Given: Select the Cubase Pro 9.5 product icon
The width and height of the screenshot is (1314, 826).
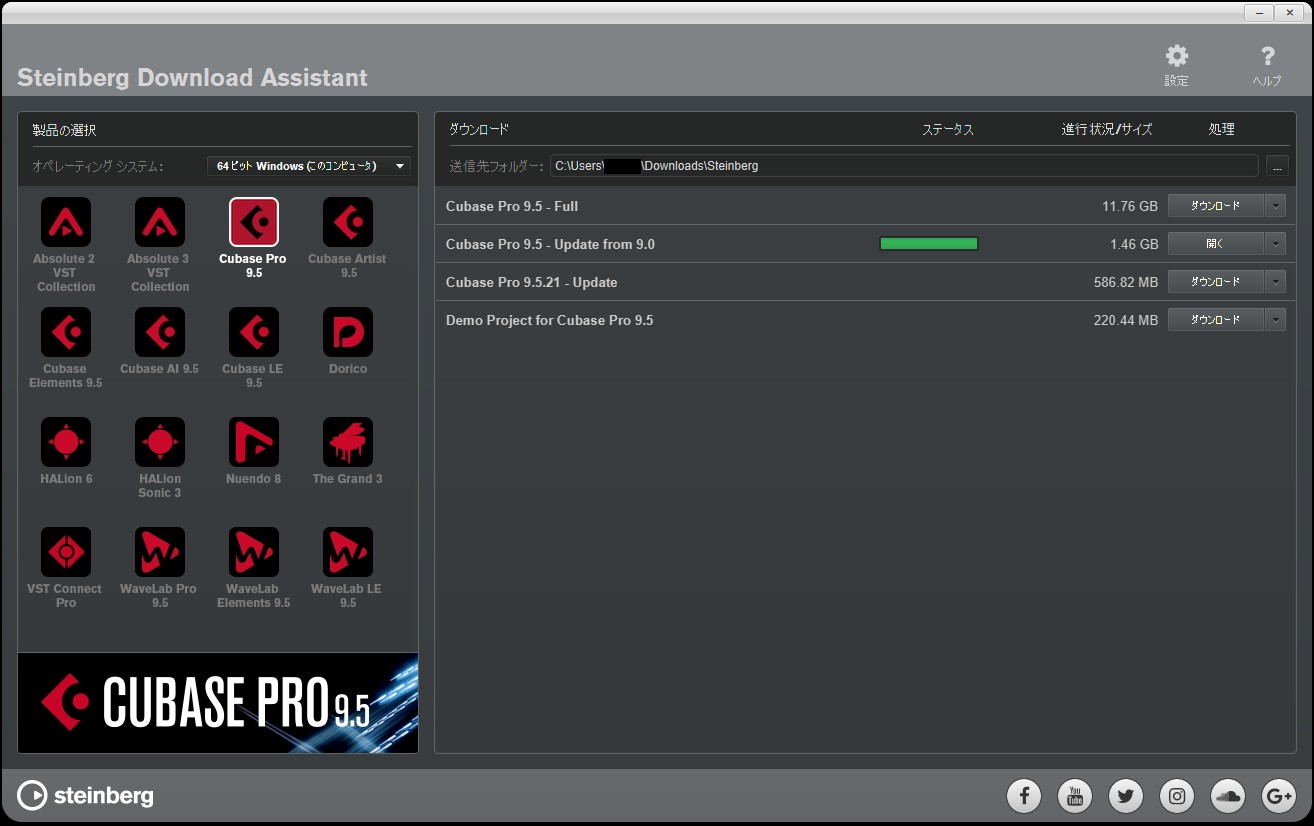Looking at the screenshot, I should (254, 222).
